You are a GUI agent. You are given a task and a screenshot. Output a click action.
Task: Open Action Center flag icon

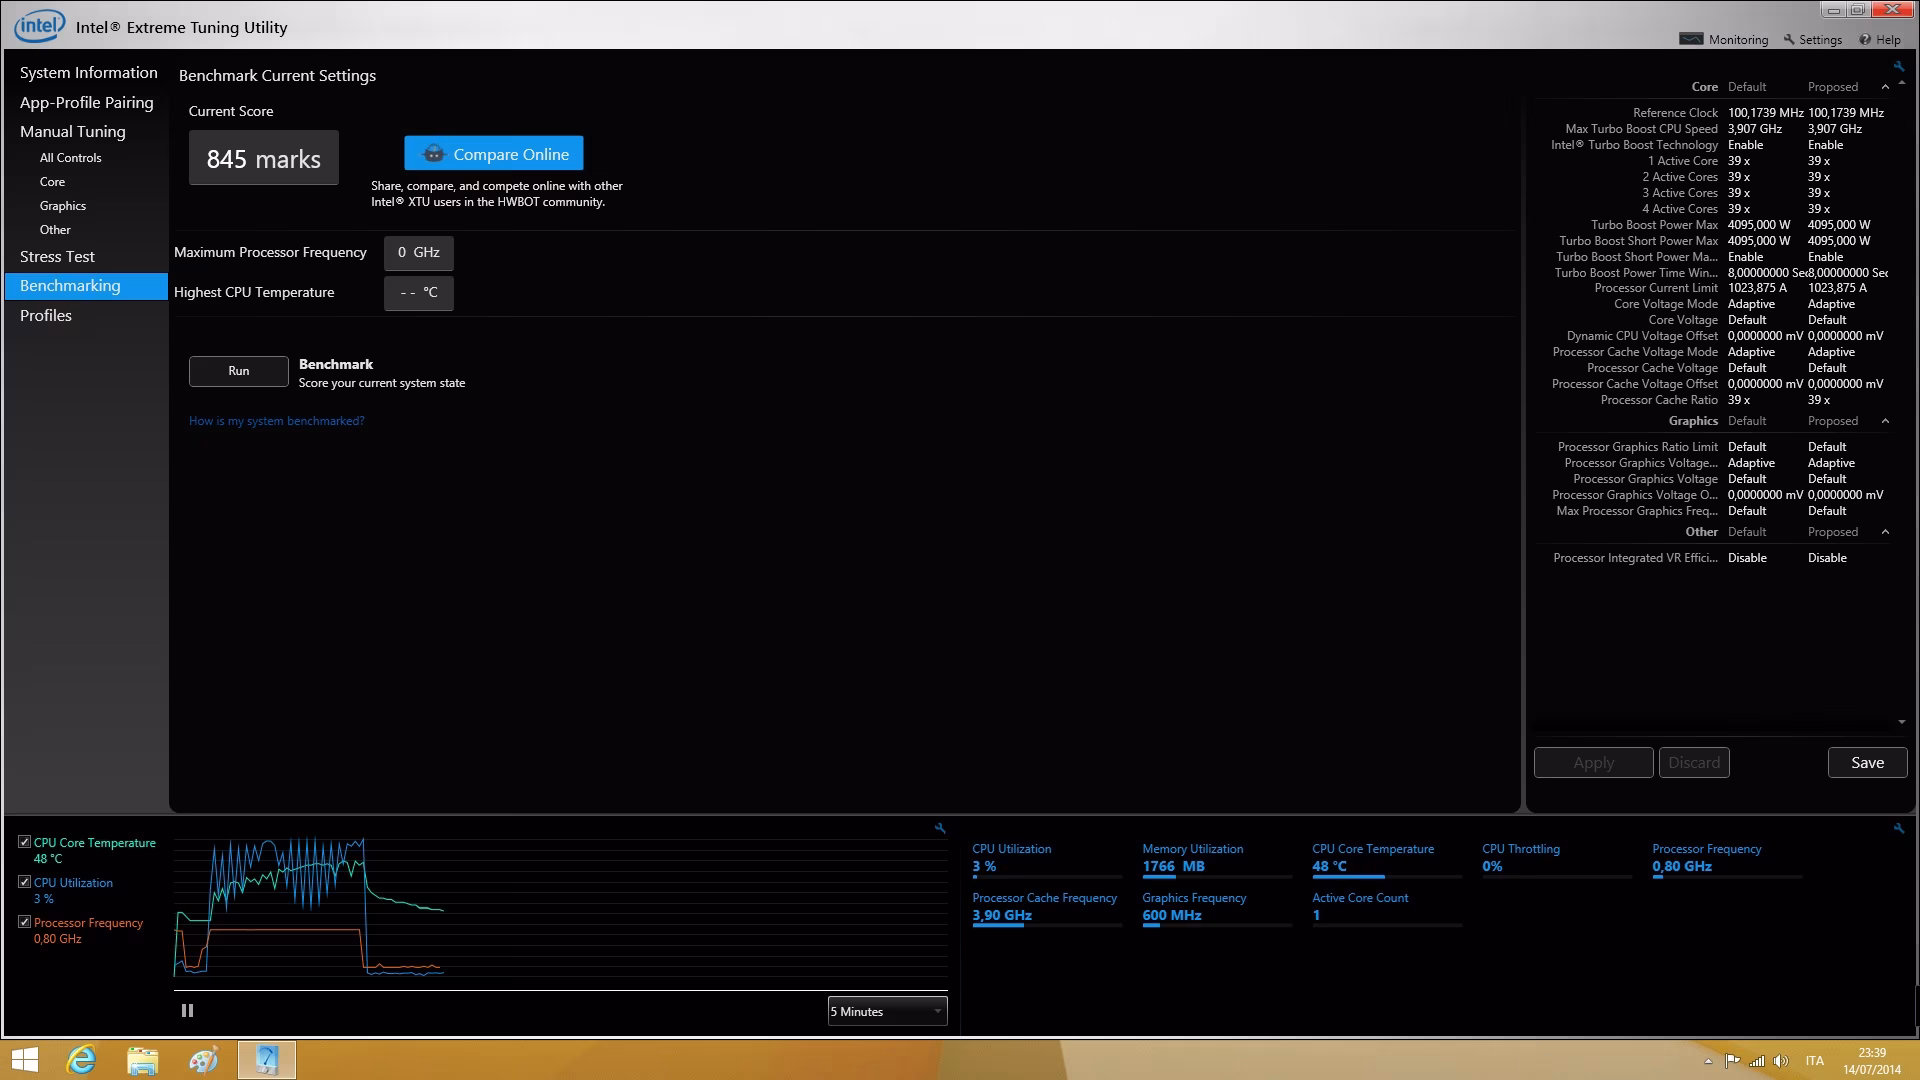pos(1732,1061)
